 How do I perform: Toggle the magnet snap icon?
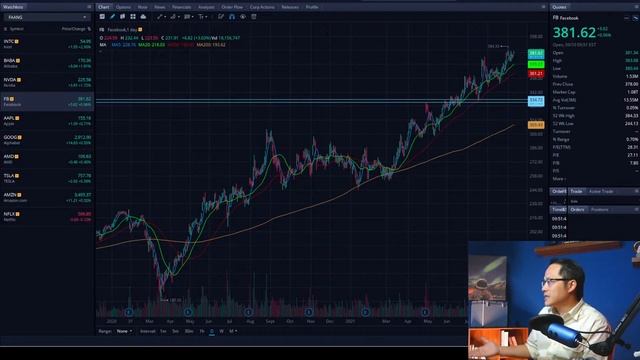tap(232, 17)
